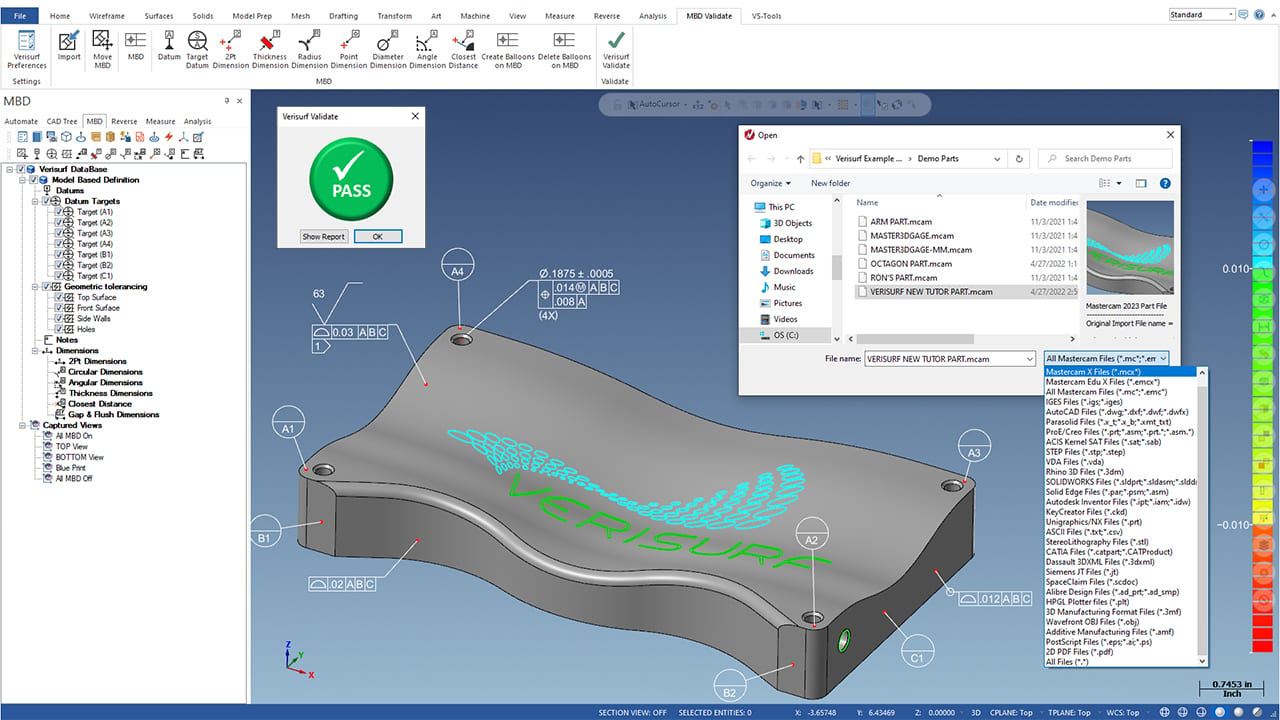This screenshot has width=1280, height=720.
Task: Select Downloads in the navigation pane
Action: (x=793, y=271)
